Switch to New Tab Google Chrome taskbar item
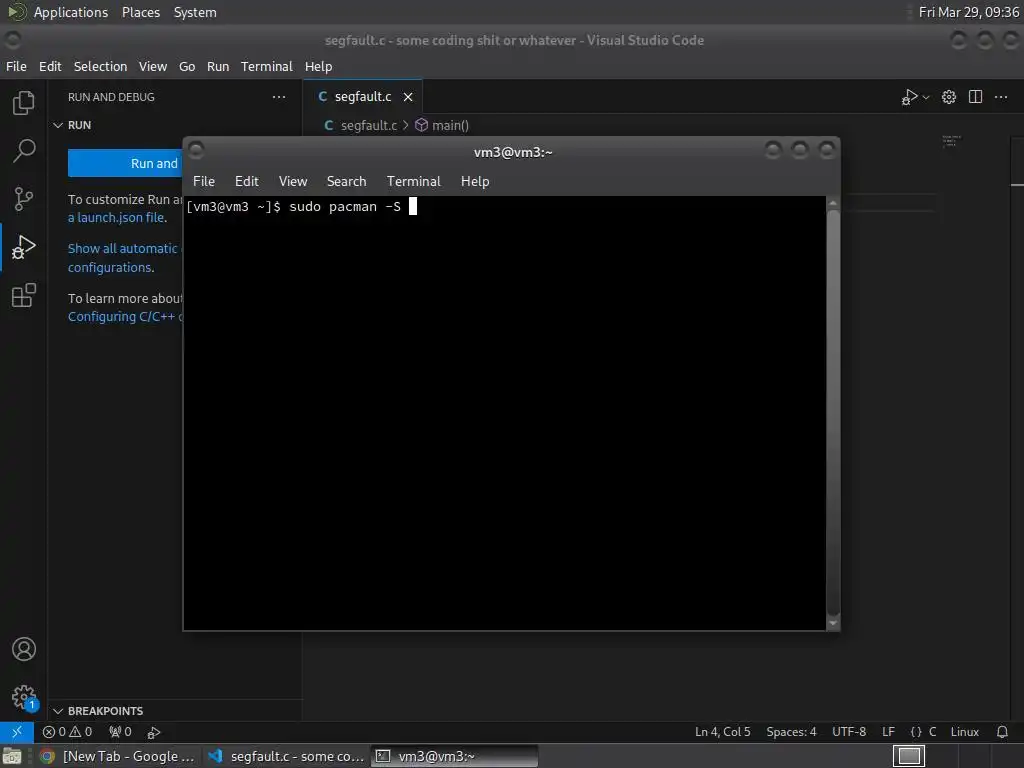 [118, 756]
